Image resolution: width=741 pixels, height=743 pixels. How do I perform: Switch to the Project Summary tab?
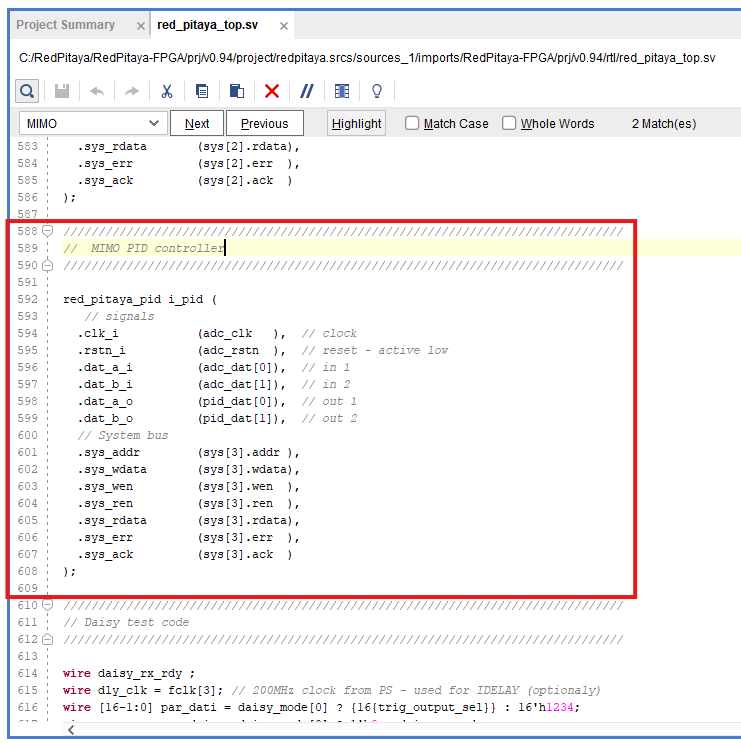[x=65, y=25]
